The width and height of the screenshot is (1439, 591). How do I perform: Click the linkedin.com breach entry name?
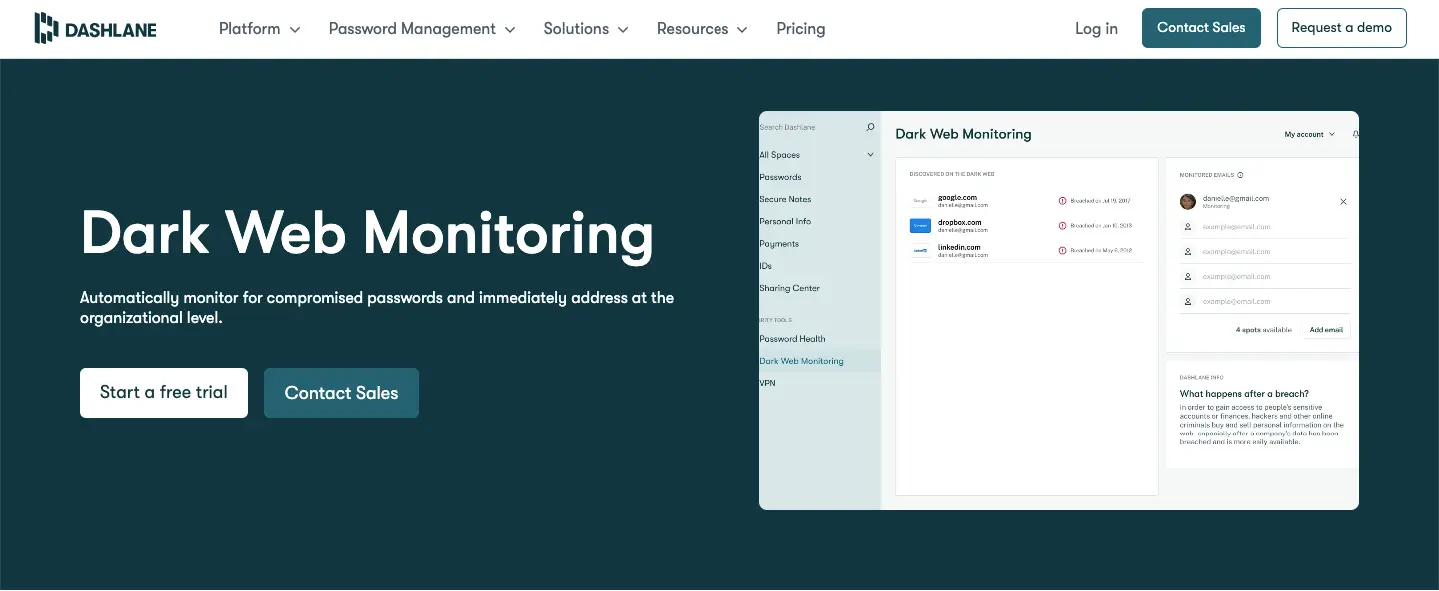[x=959, y=247]
